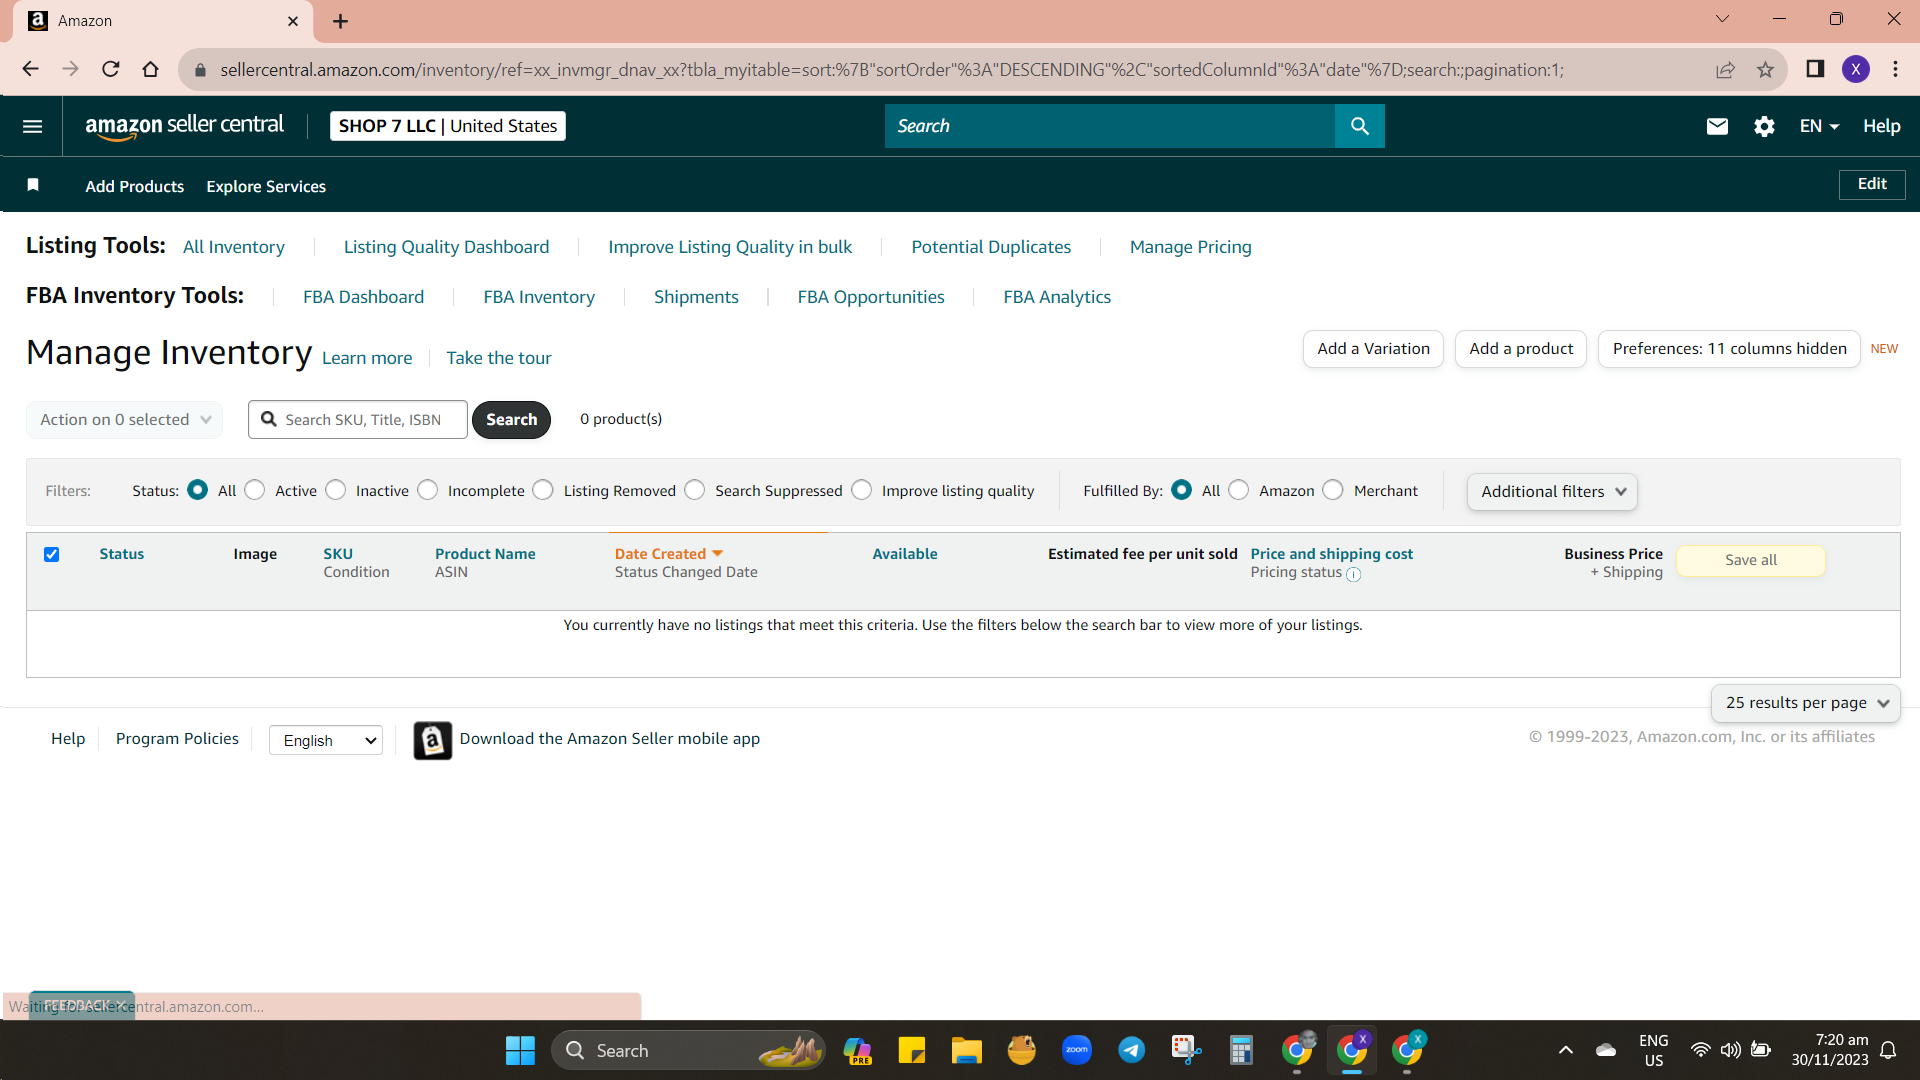Select the Improve listing quality filter
Viewport: 1920px width, 1080px height.
pyautogui.click(x=862, y=490)
